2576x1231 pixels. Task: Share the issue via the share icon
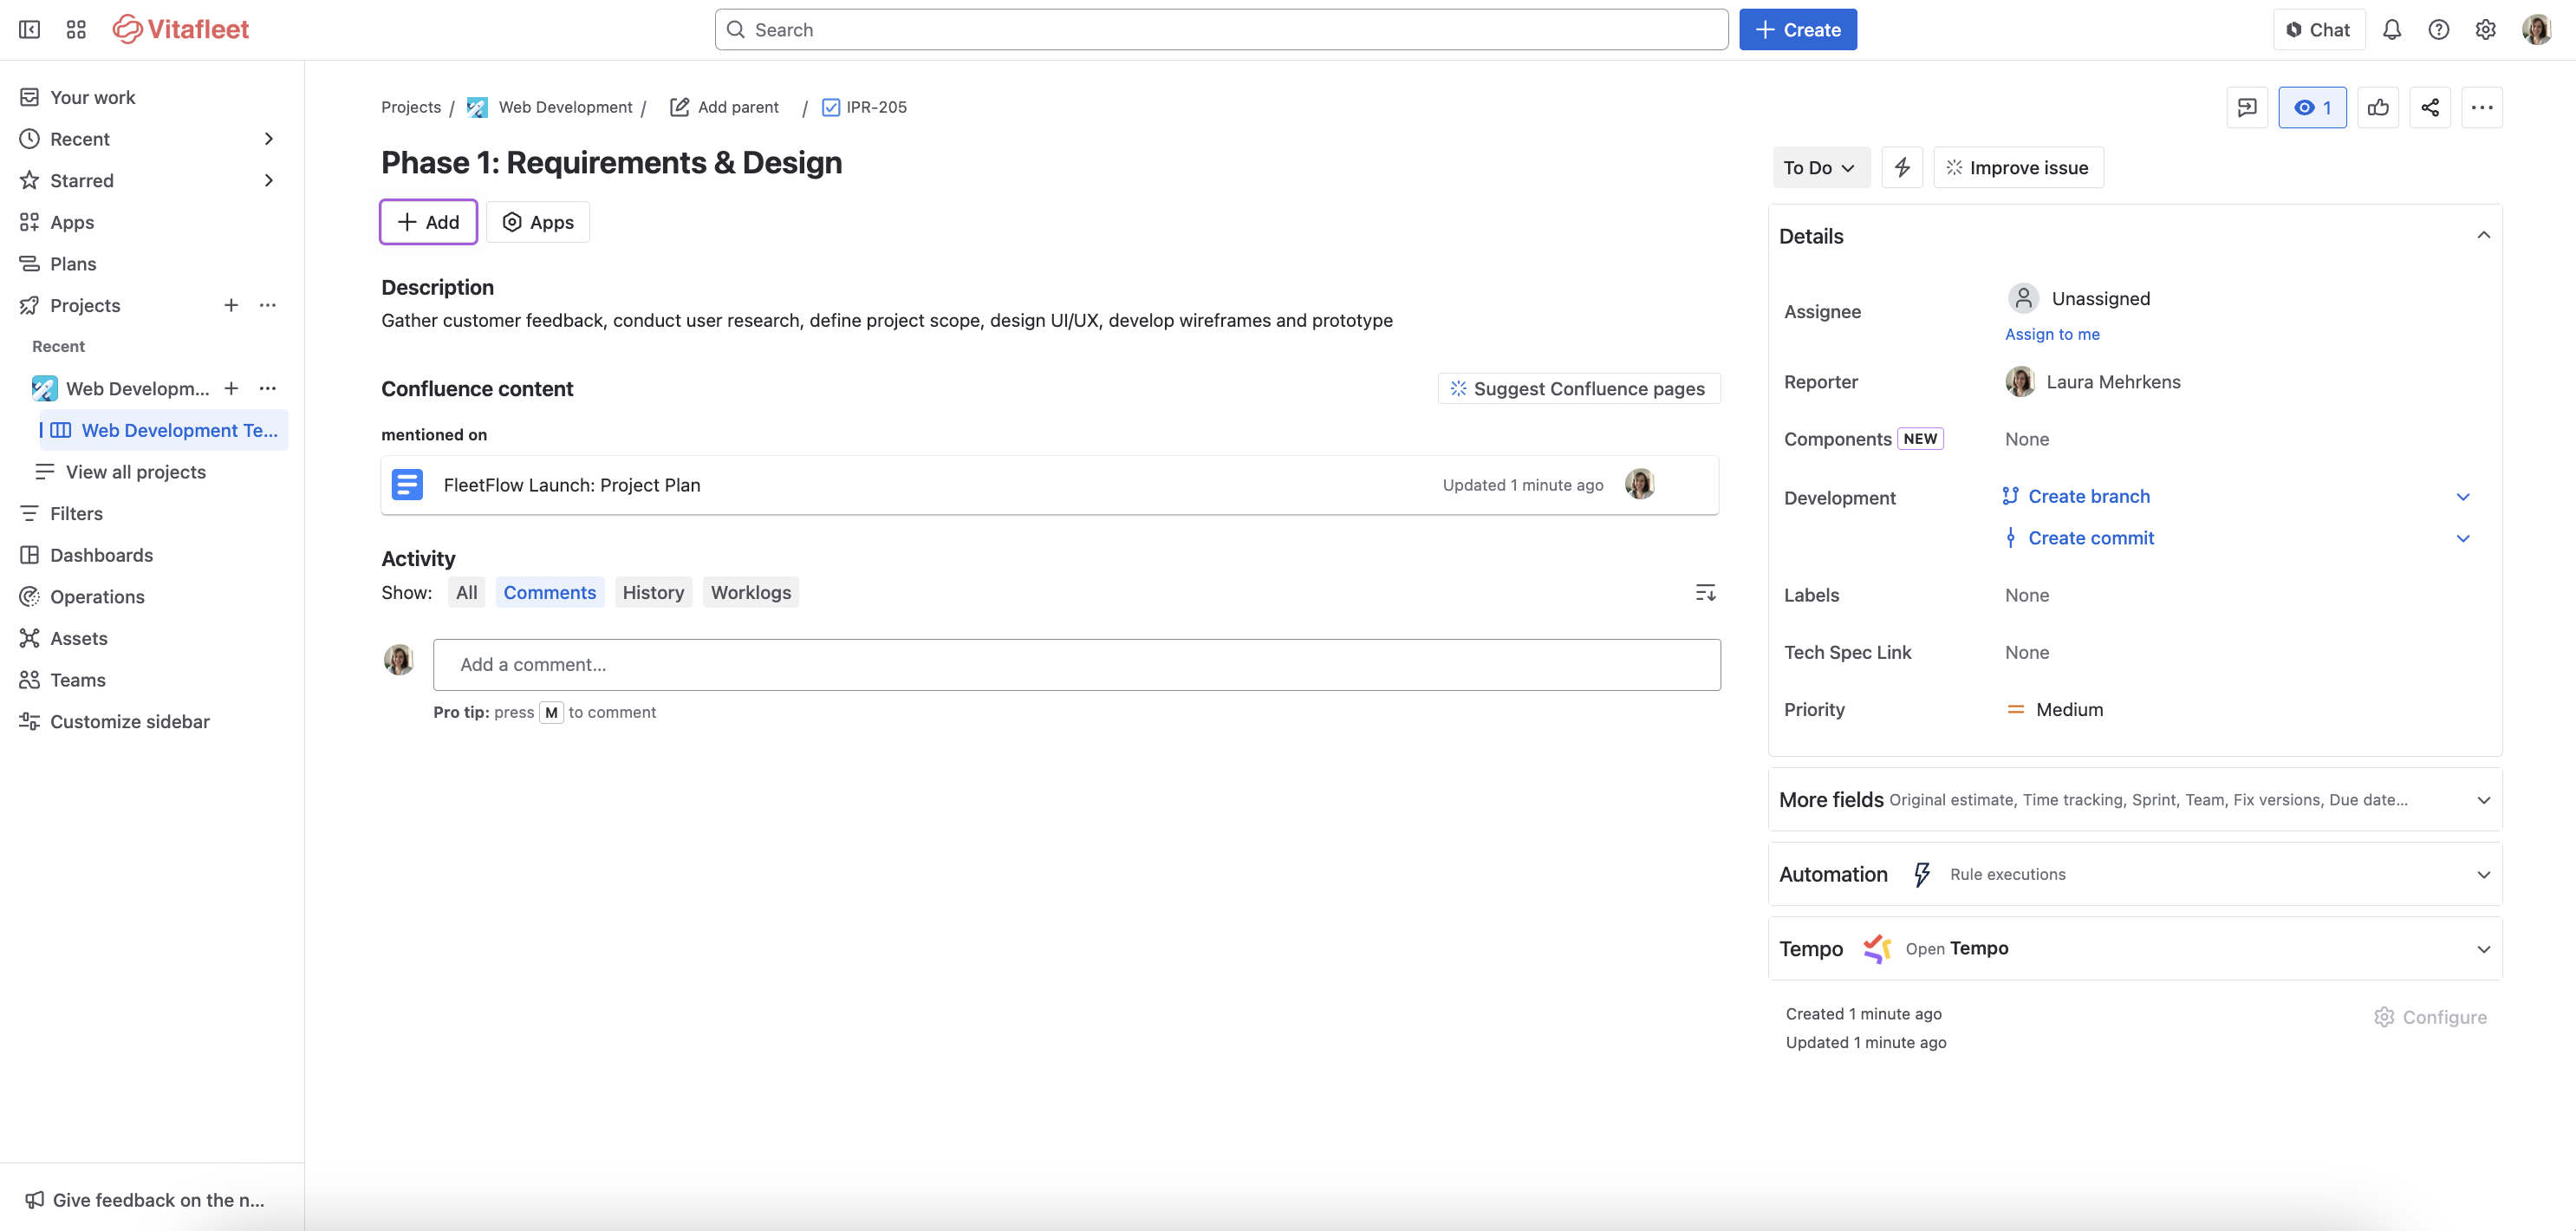2431,107
